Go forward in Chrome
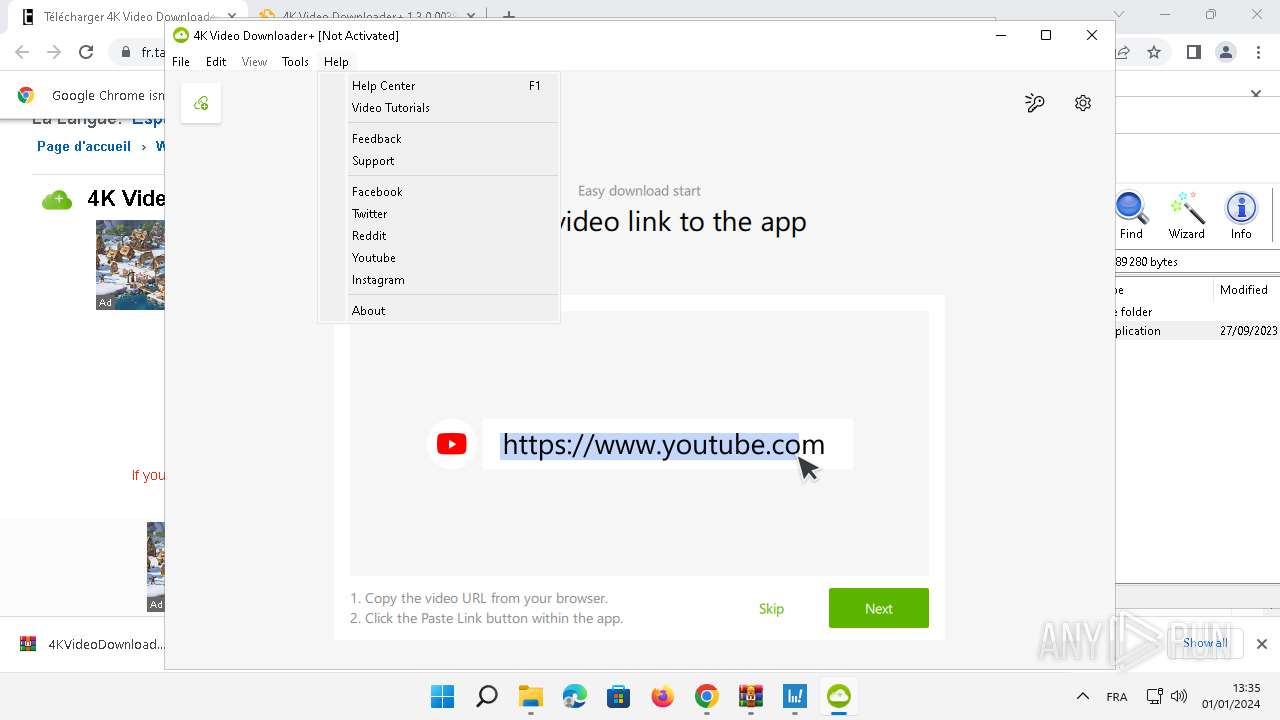Viewport: 1280px width, 720px height. (54, 52)
